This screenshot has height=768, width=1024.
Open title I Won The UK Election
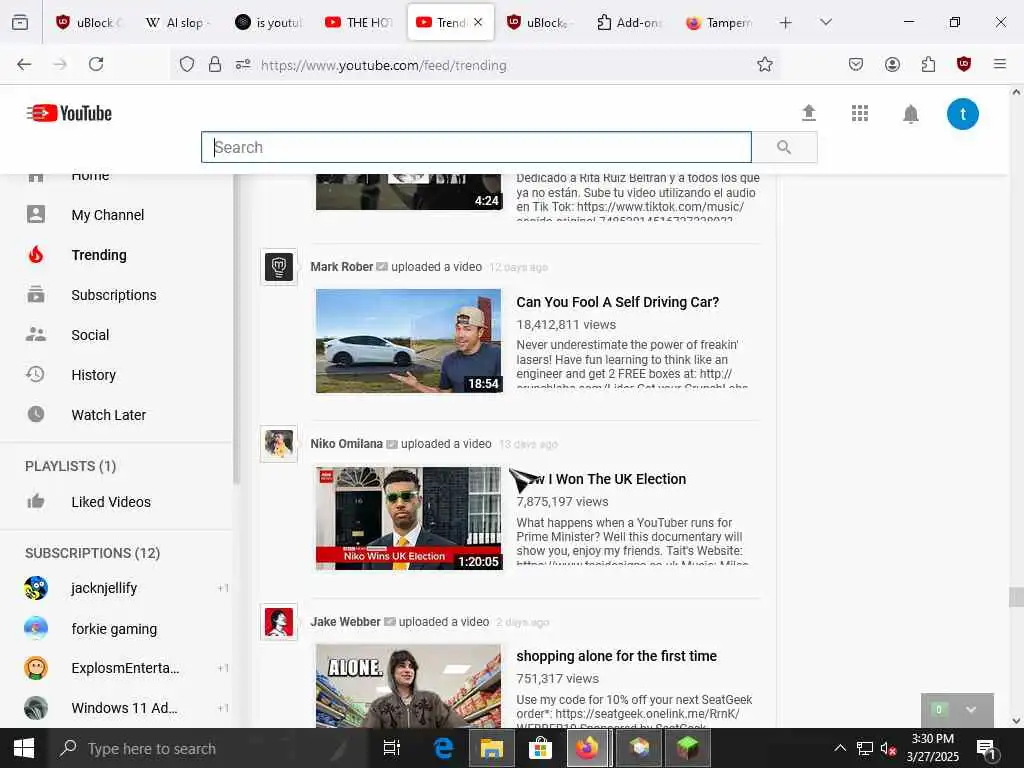(601, 479)
